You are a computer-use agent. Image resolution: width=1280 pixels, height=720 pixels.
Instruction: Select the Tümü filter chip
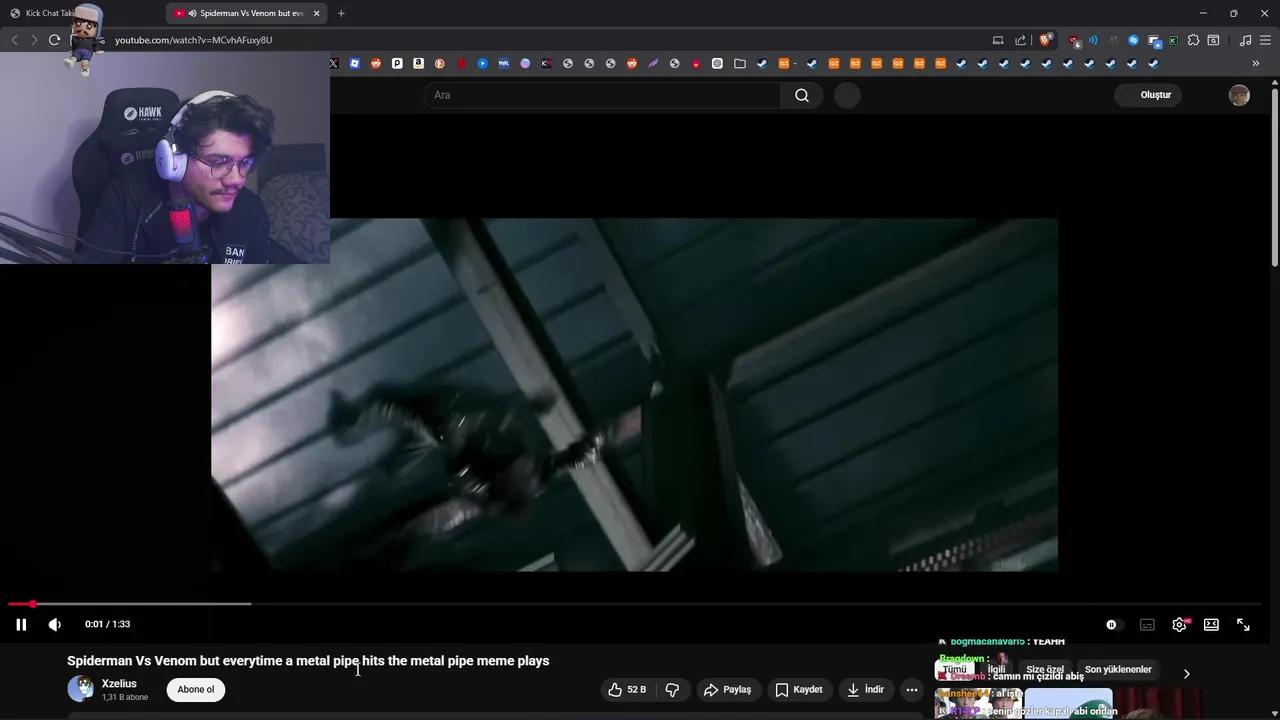point(955,669)
